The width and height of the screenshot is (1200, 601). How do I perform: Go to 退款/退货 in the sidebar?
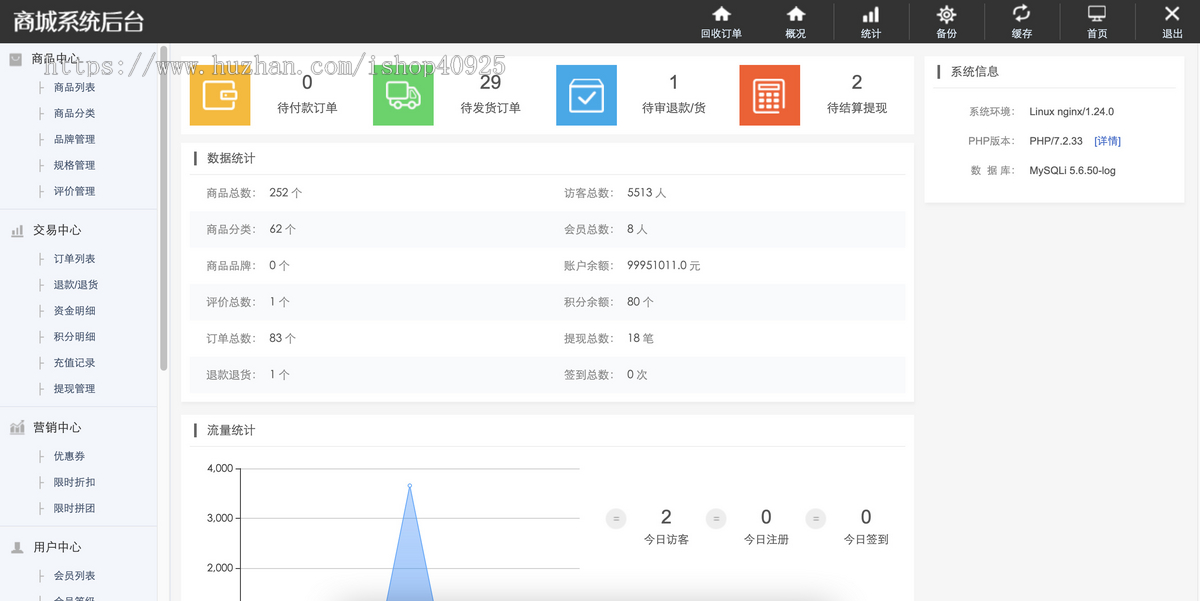pyautogui.click(x=76, y=285)
